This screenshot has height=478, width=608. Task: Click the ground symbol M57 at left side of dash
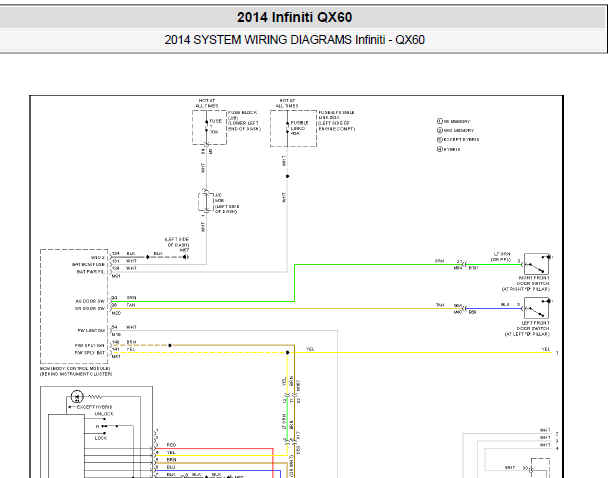tap(186, 257)
